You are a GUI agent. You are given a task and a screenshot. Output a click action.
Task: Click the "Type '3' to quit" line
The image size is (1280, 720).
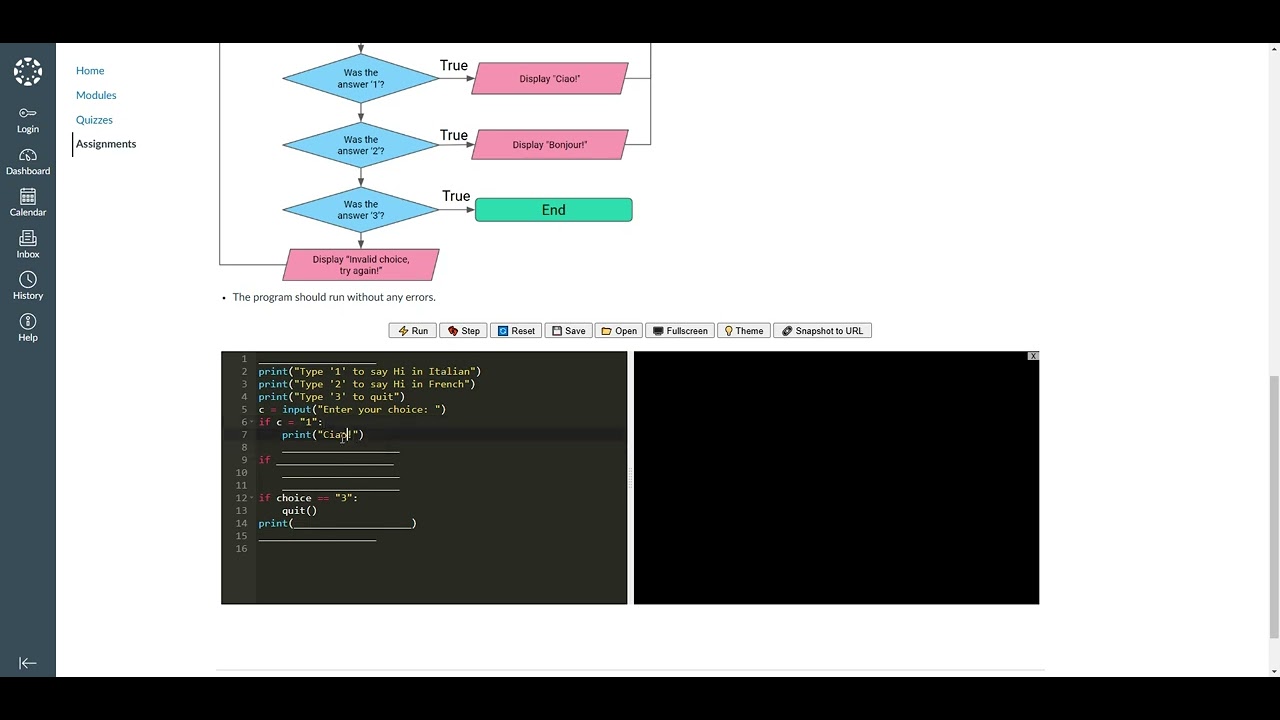click(x=331, y=397)
